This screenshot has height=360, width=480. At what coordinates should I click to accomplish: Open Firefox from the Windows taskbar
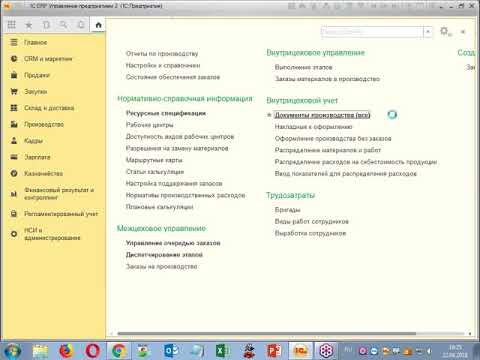pos(66,351)
